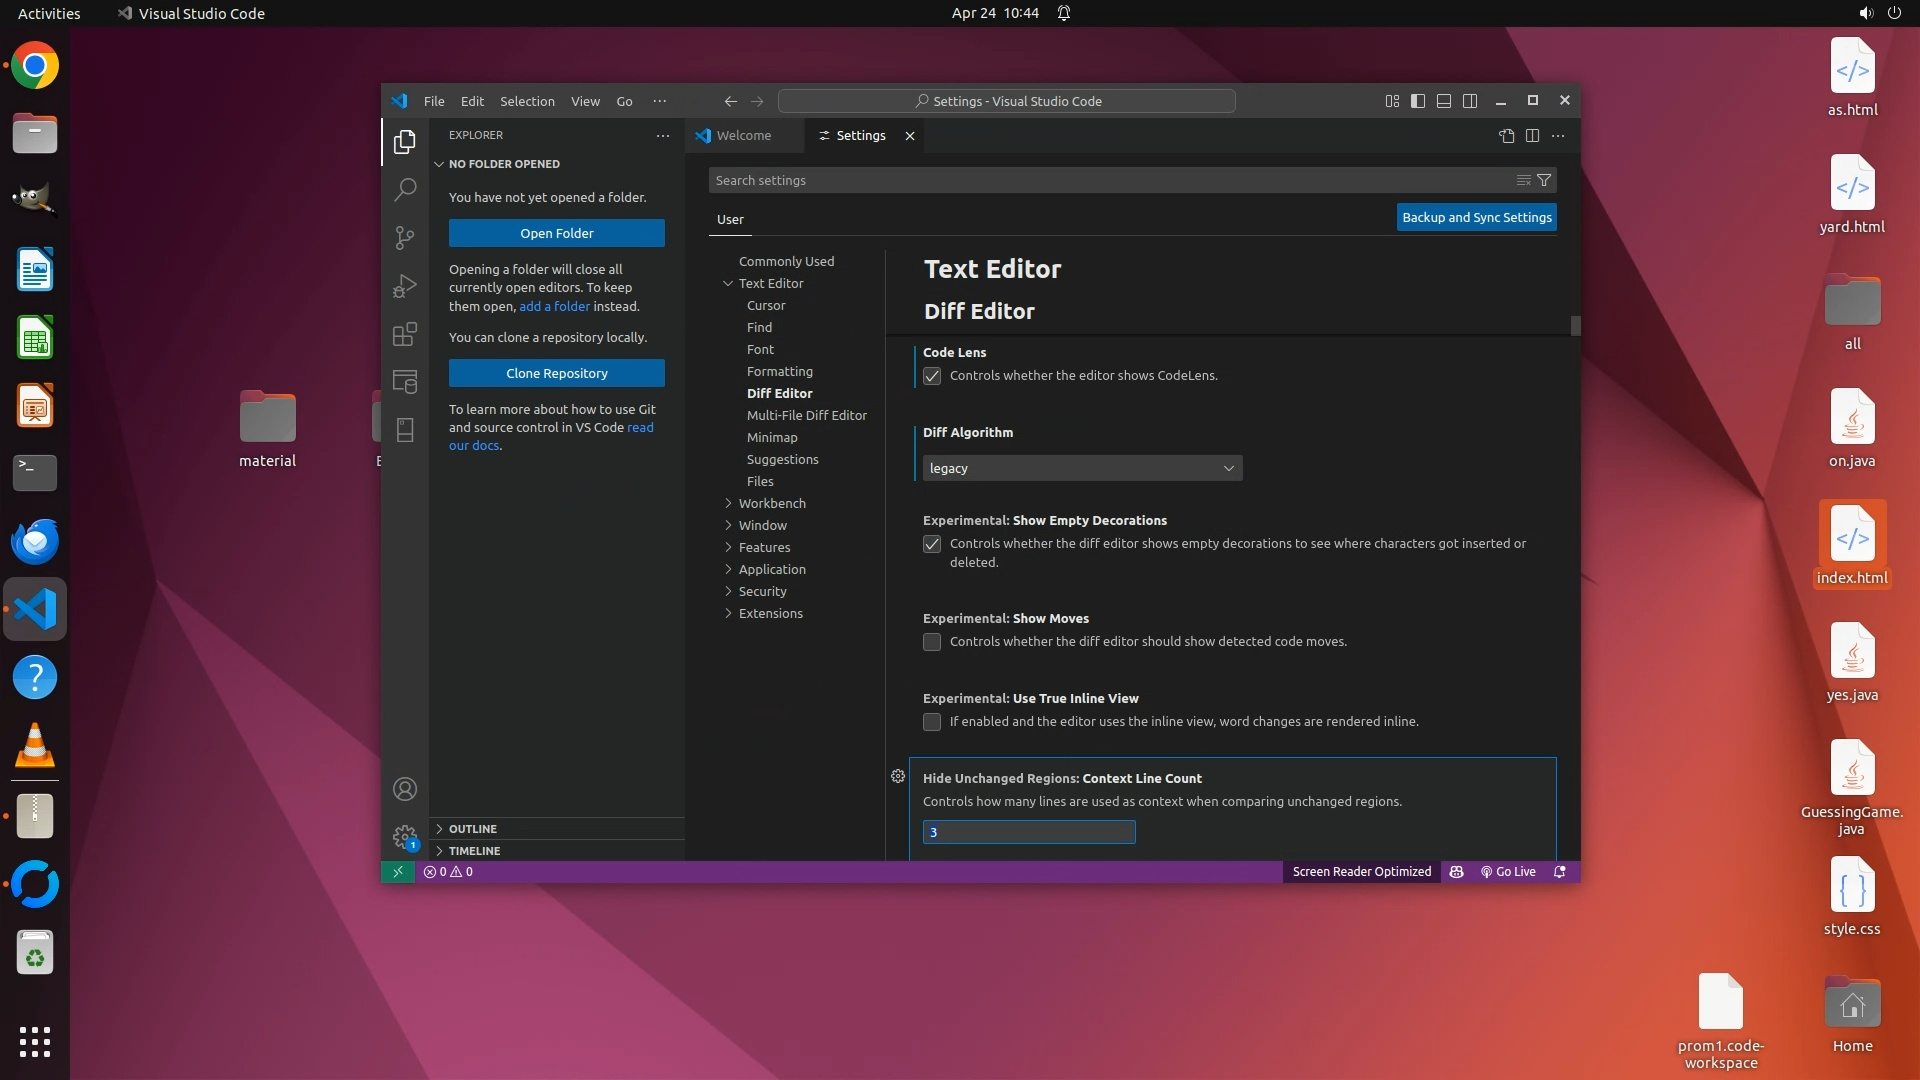Viewport: 1920px width, 1080px height.
Task: Open the Selection menu
Action: click(527, 101)
